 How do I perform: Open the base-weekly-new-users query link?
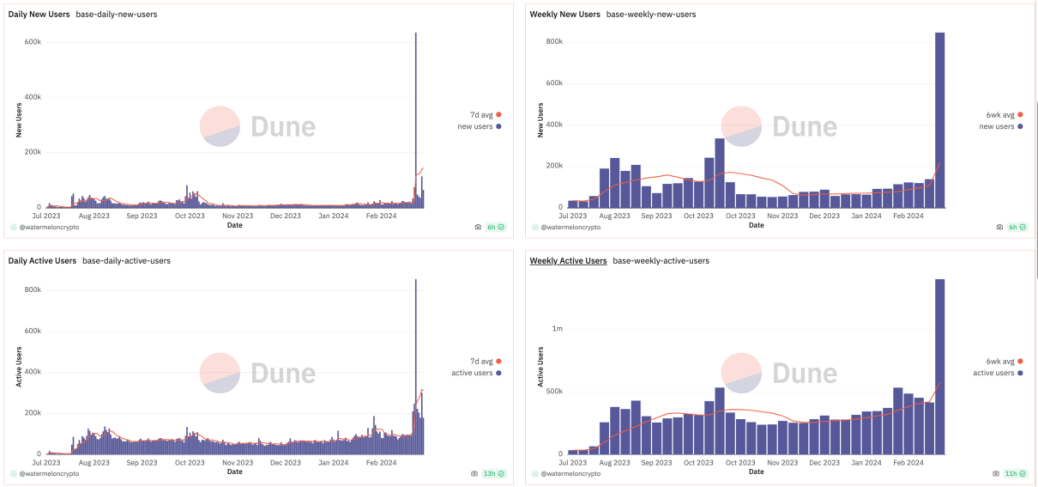[651, 14]
